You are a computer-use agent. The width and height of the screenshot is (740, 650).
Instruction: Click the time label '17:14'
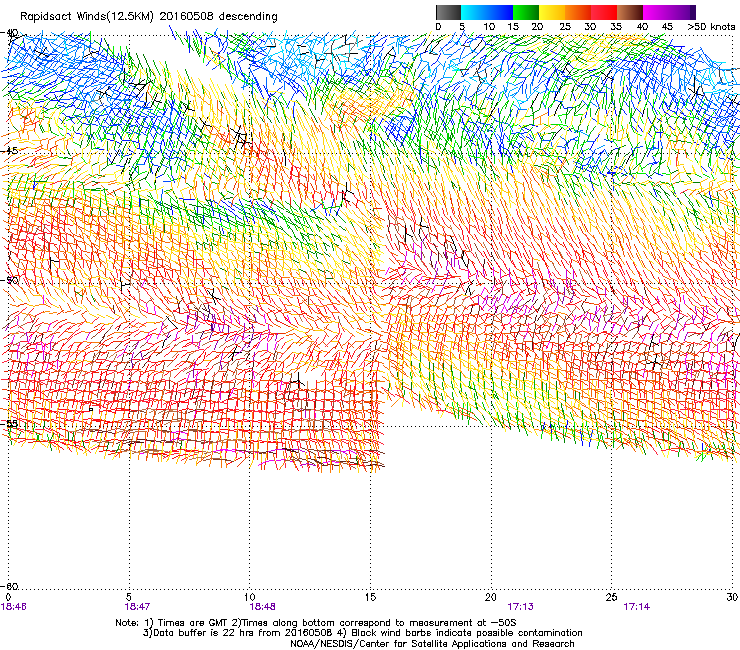[637, 607]
